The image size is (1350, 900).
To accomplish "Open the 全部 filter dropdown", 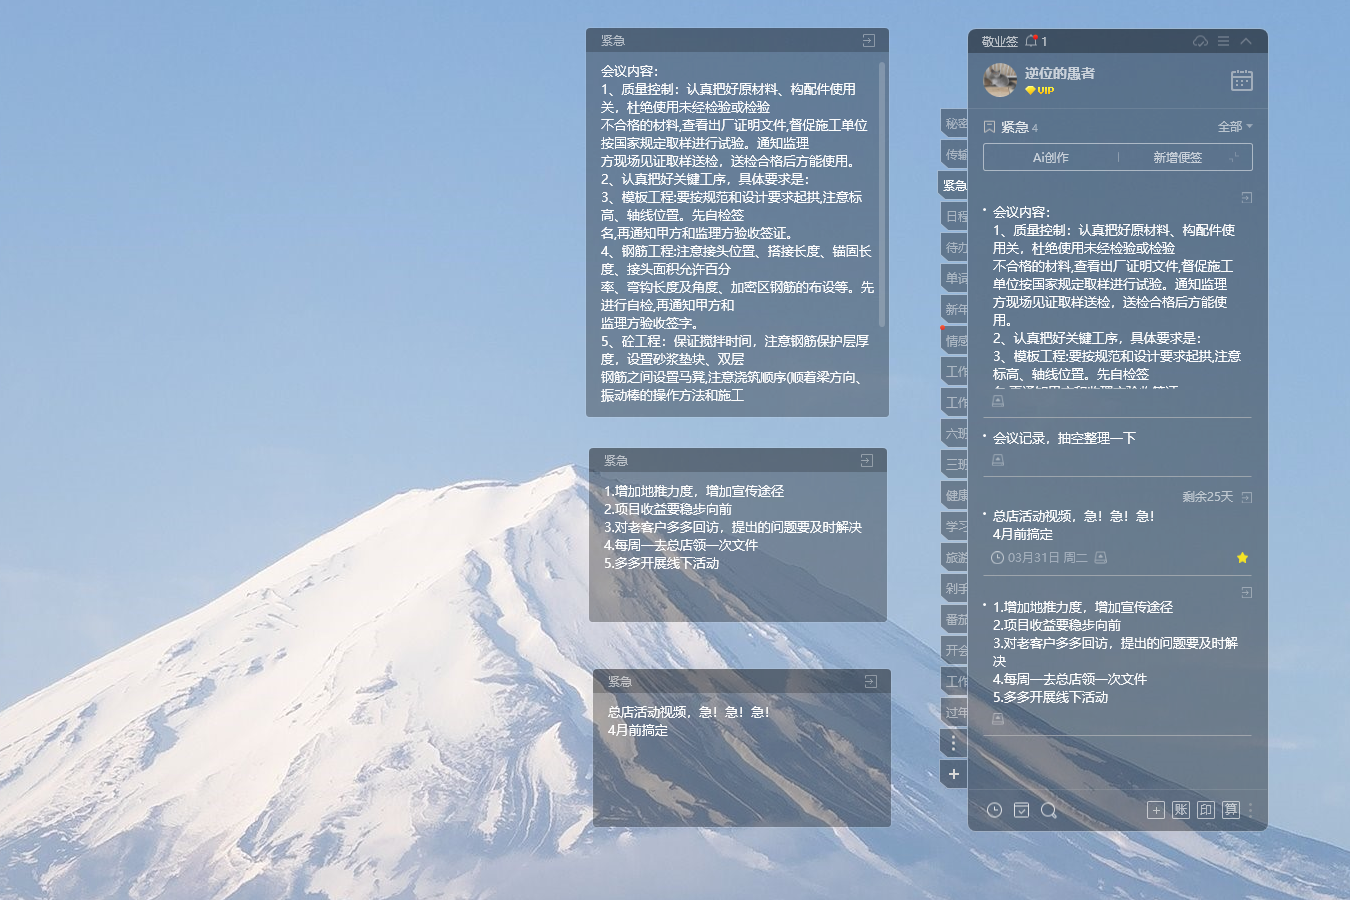I will coord(1233,127).
